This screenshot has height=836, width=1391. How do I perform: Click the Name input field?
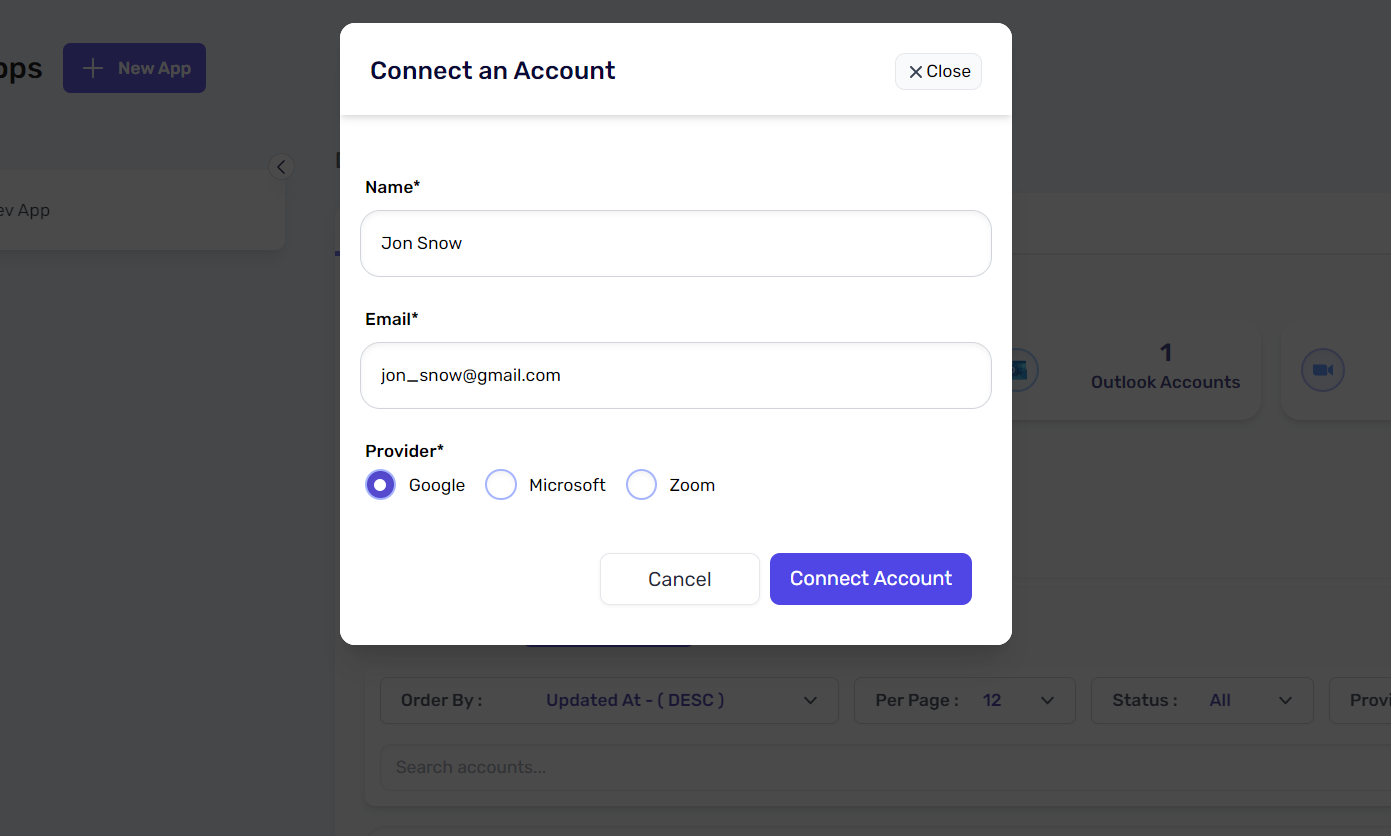[x=675, y=243]
